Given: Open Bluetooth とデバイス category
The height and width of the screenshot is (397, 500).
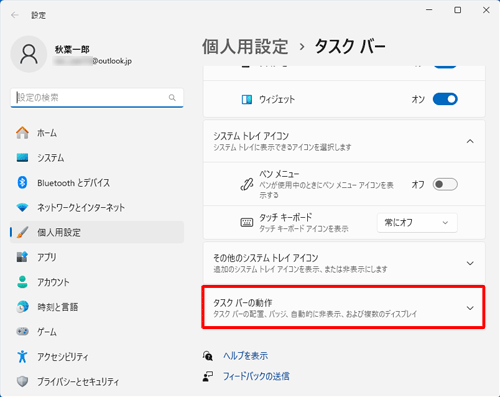Looking at the screenshot, I should (97, 182).
